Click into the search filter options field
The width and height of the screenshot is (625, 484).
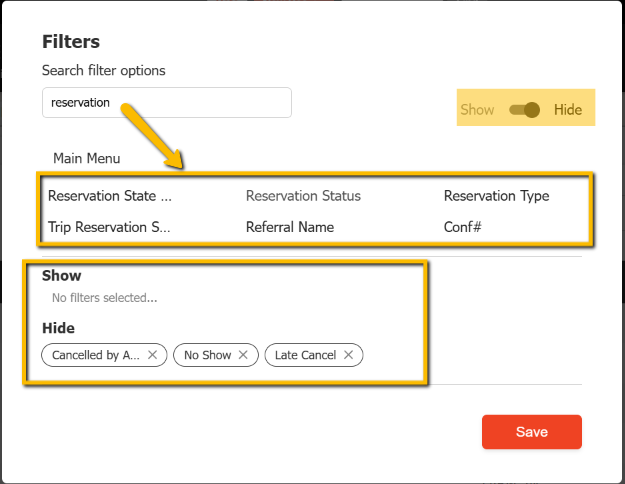[166, 102]
